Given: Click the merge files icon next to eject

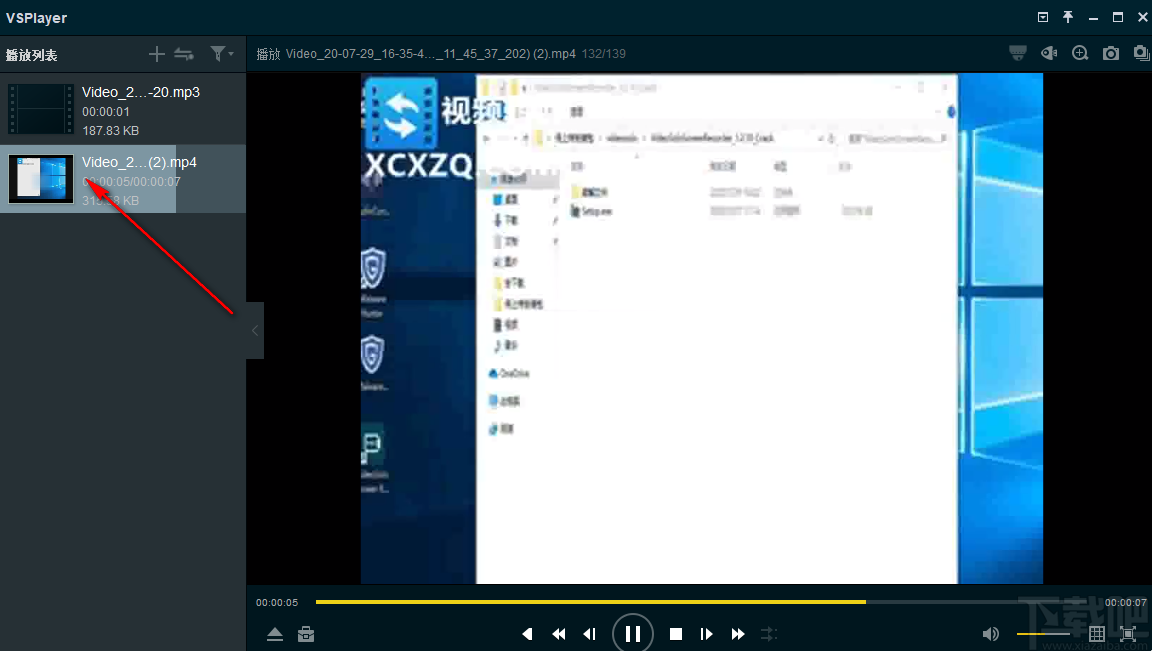Looking at the screenshot, I should coord(305,633).
